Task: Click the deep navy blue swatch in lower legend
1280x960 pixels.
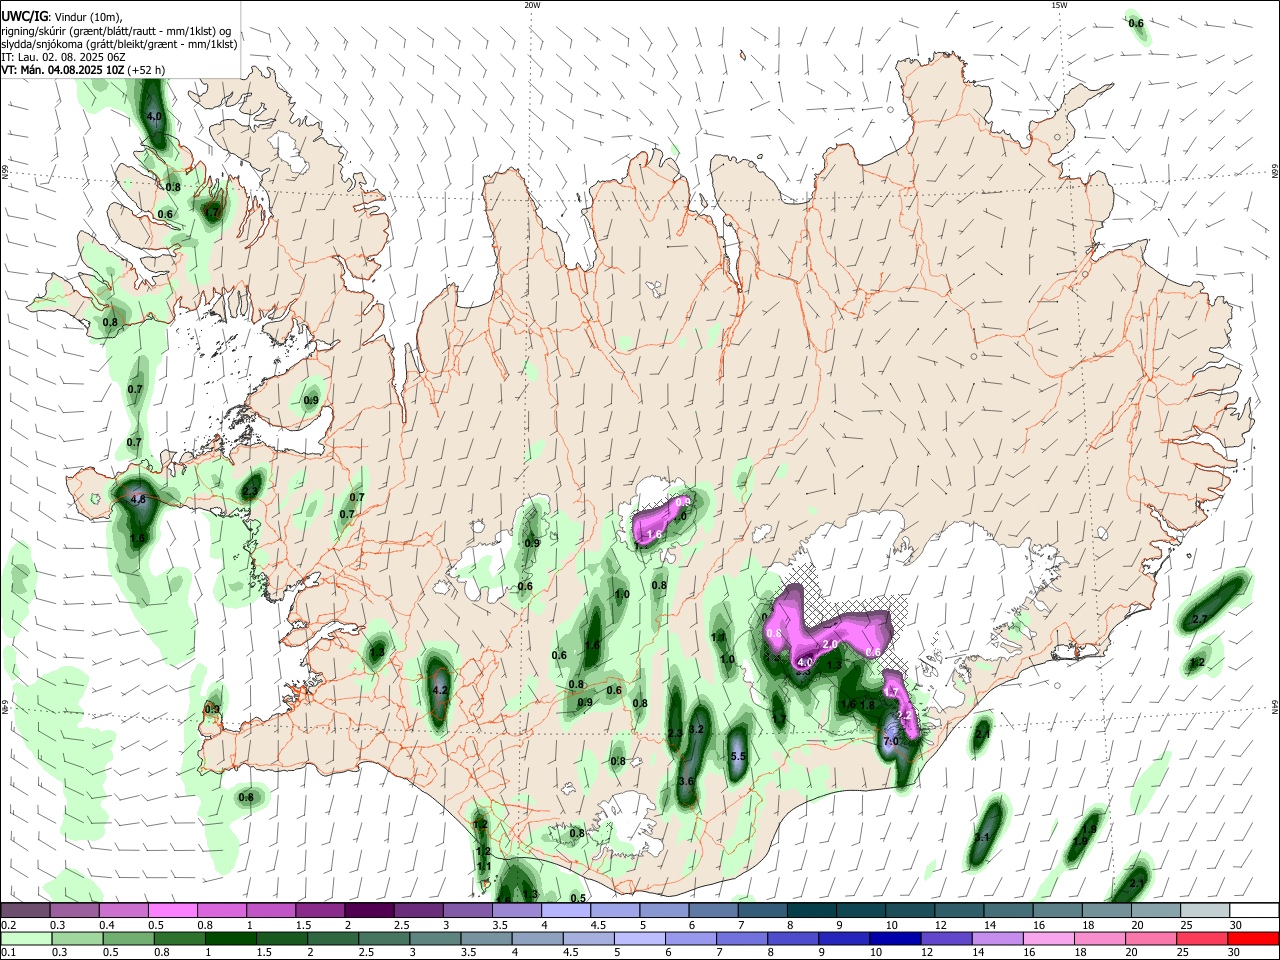Action: click(895, 938)
